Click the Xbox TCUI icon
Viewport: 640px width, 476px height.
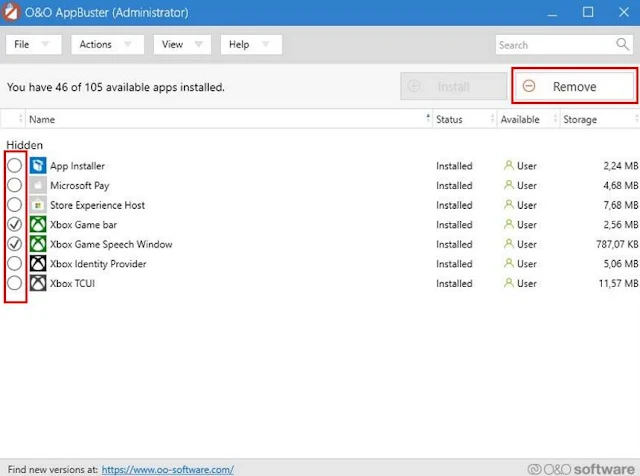point(38,283)
